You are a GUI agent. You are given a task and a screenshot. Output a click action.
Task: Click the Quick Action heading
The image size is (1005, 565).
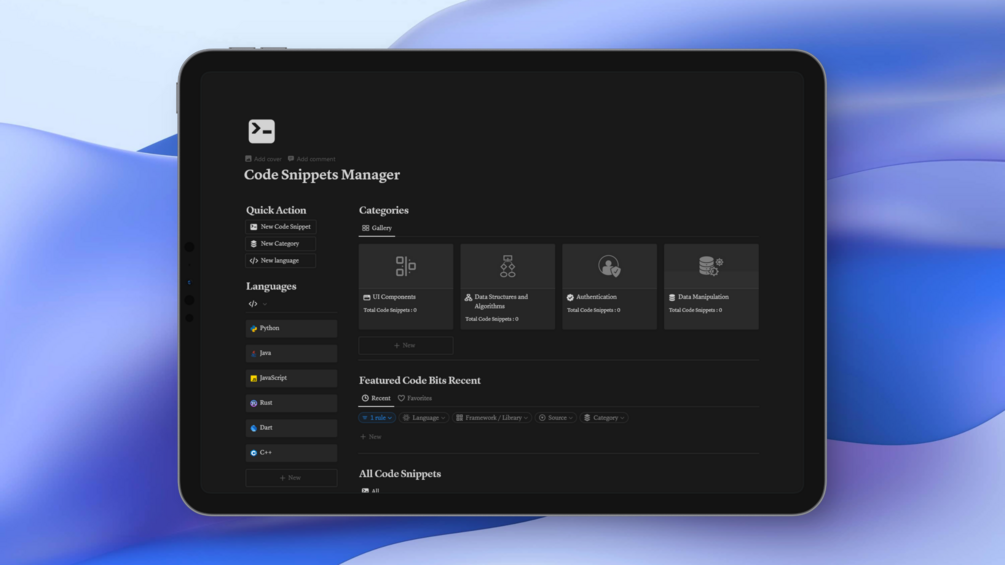(276, 210)
